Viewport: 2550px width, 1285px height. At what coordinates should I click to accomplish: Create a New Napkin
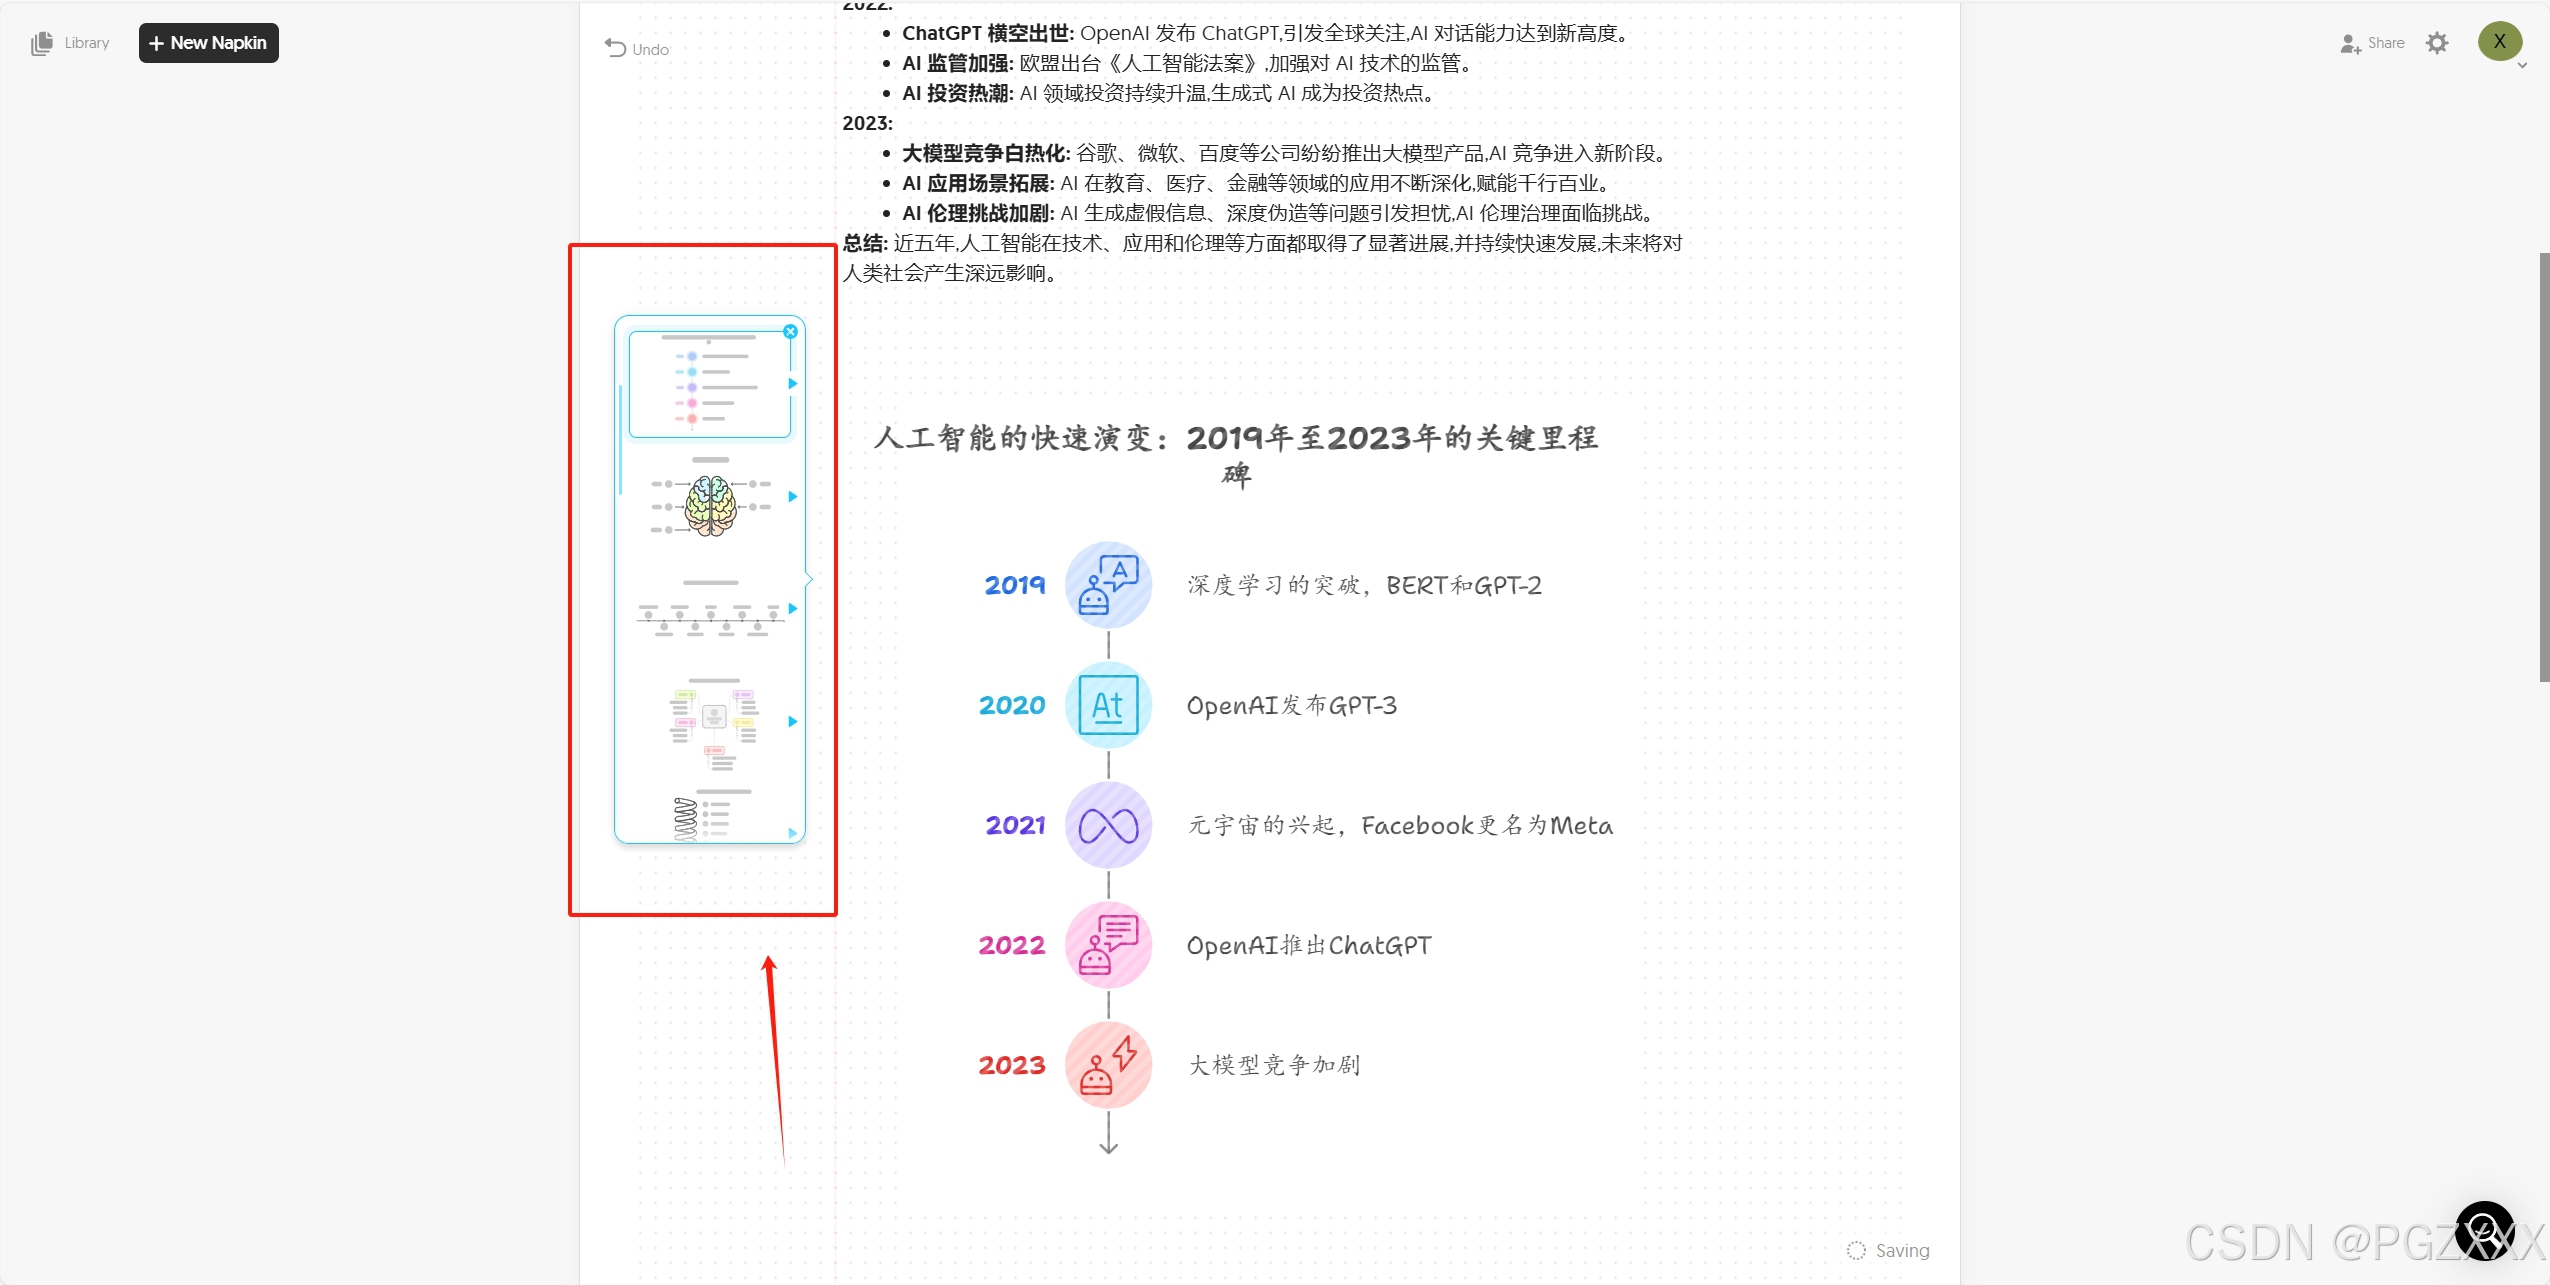pyautogui.click(x=208, y=43)
